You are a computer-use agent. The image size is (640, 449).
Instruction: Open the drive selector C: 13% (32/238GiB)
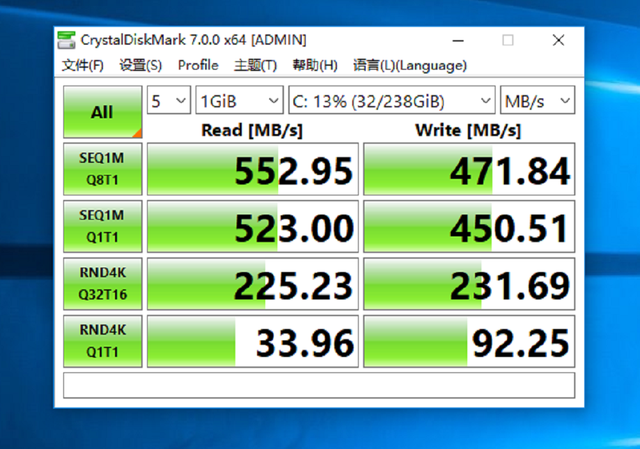[392, 100]
